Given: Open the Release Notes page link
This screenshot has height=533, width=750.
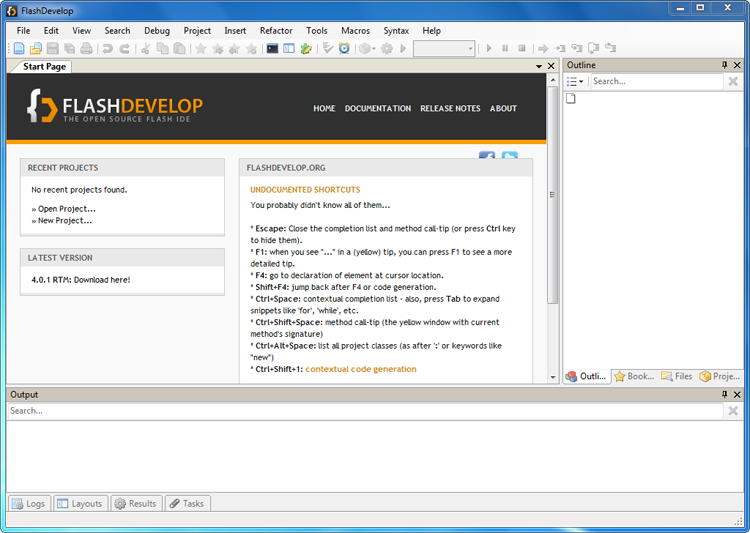Looking at the screenshot, I should pyautogui.click(x=450, y=108).
